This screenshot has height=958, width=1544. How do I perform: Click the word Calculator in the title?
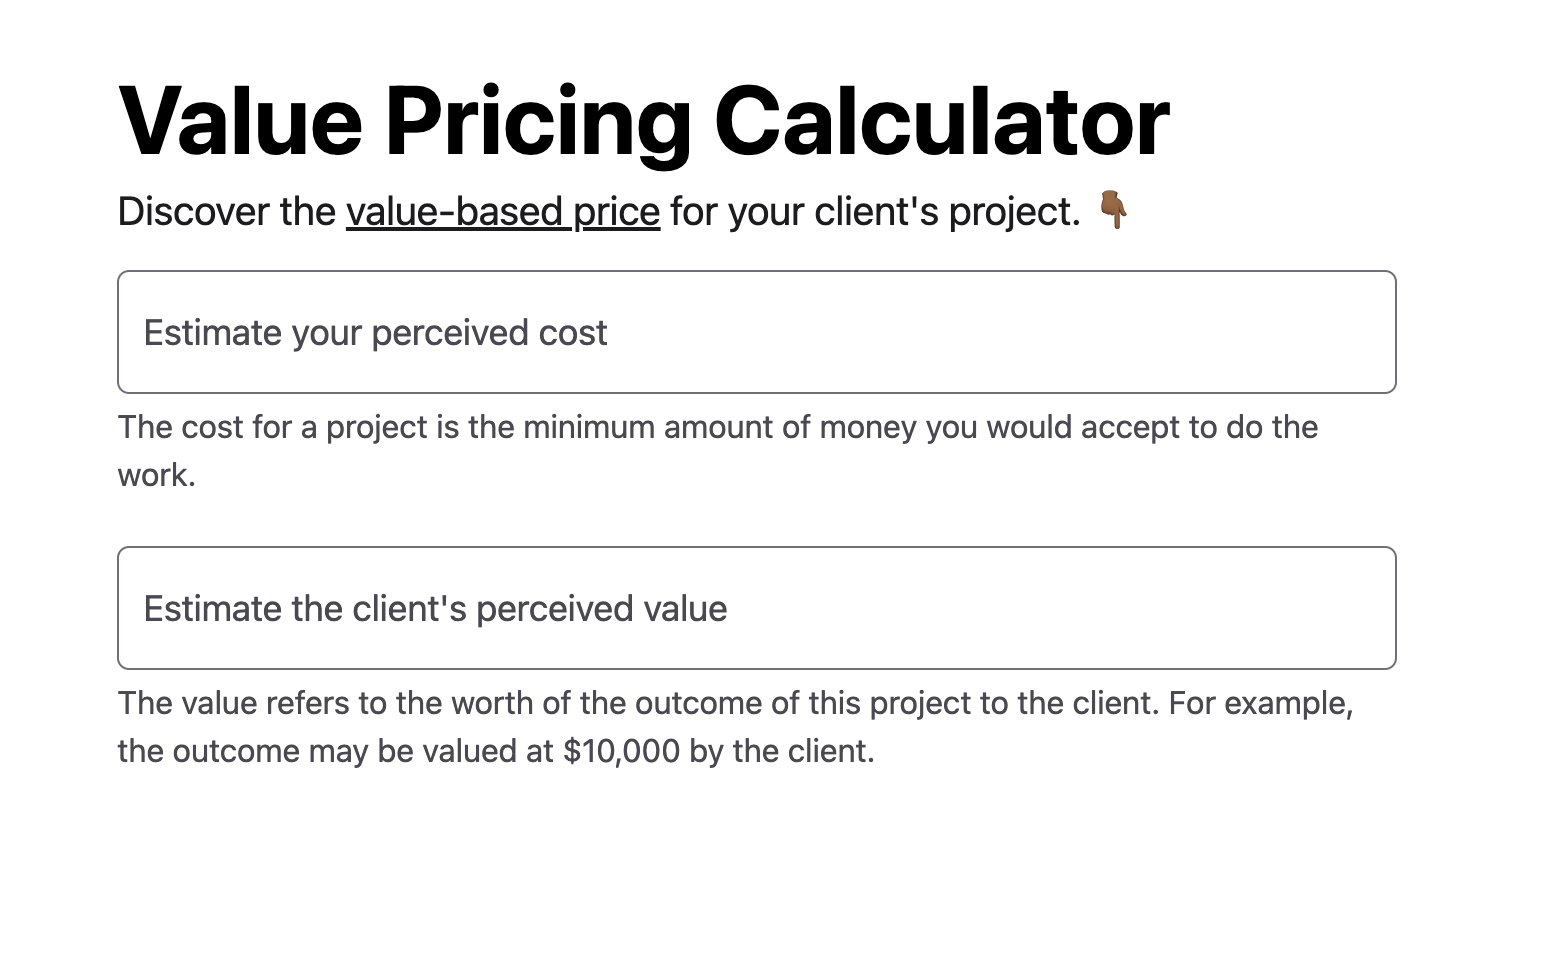point(945,120)
